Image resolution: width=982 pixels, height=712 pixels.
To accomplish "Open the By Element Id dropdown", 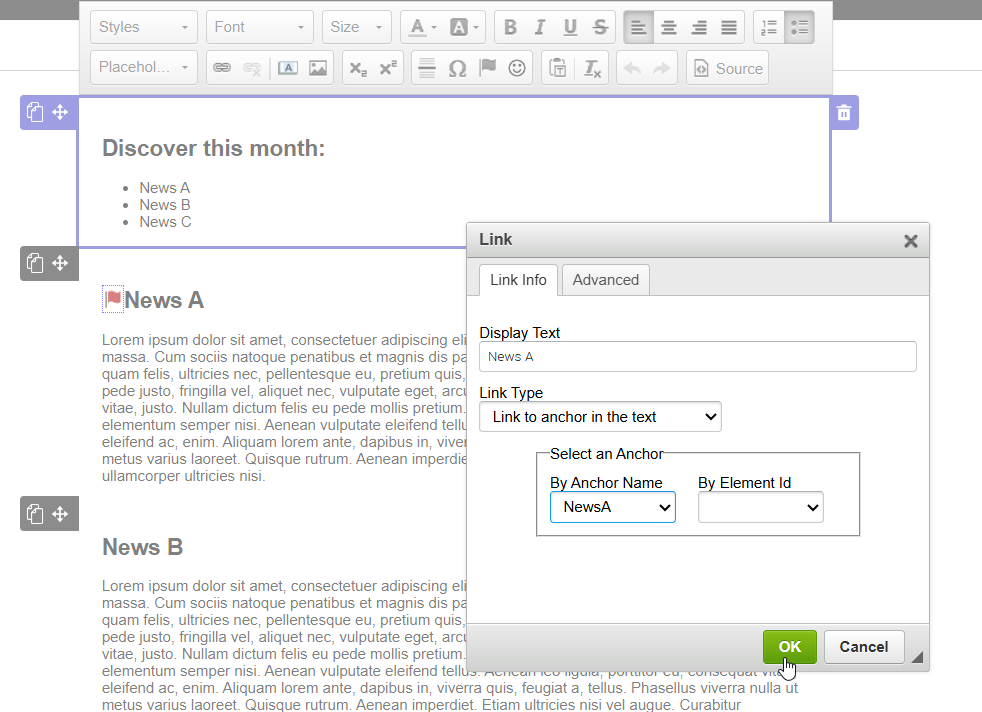I will (760, 507).
